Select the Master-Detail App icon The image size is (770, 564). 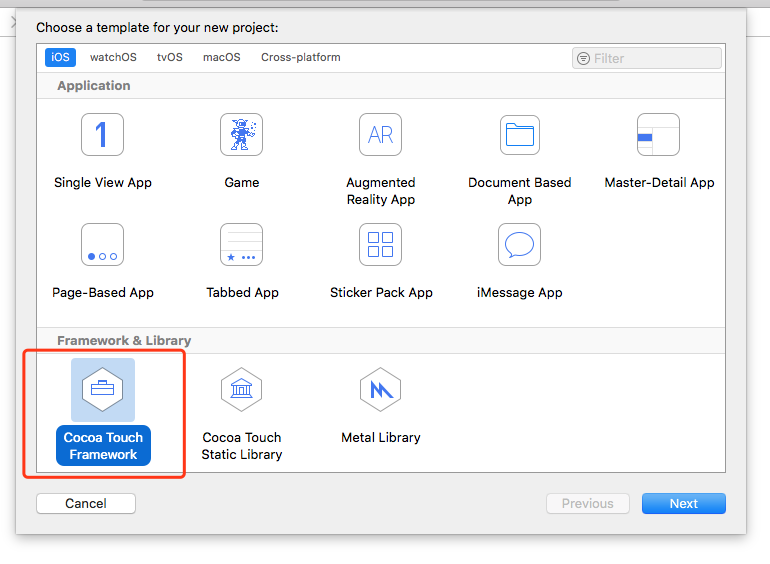pos(658,134)
